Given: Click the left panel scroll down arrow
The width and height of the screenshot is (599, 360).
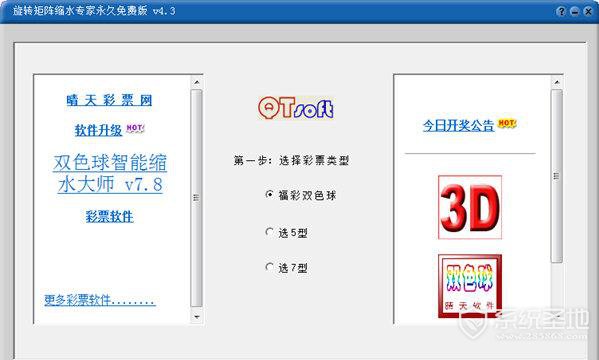Looking at the screenshot, I should tap(196, 316).
